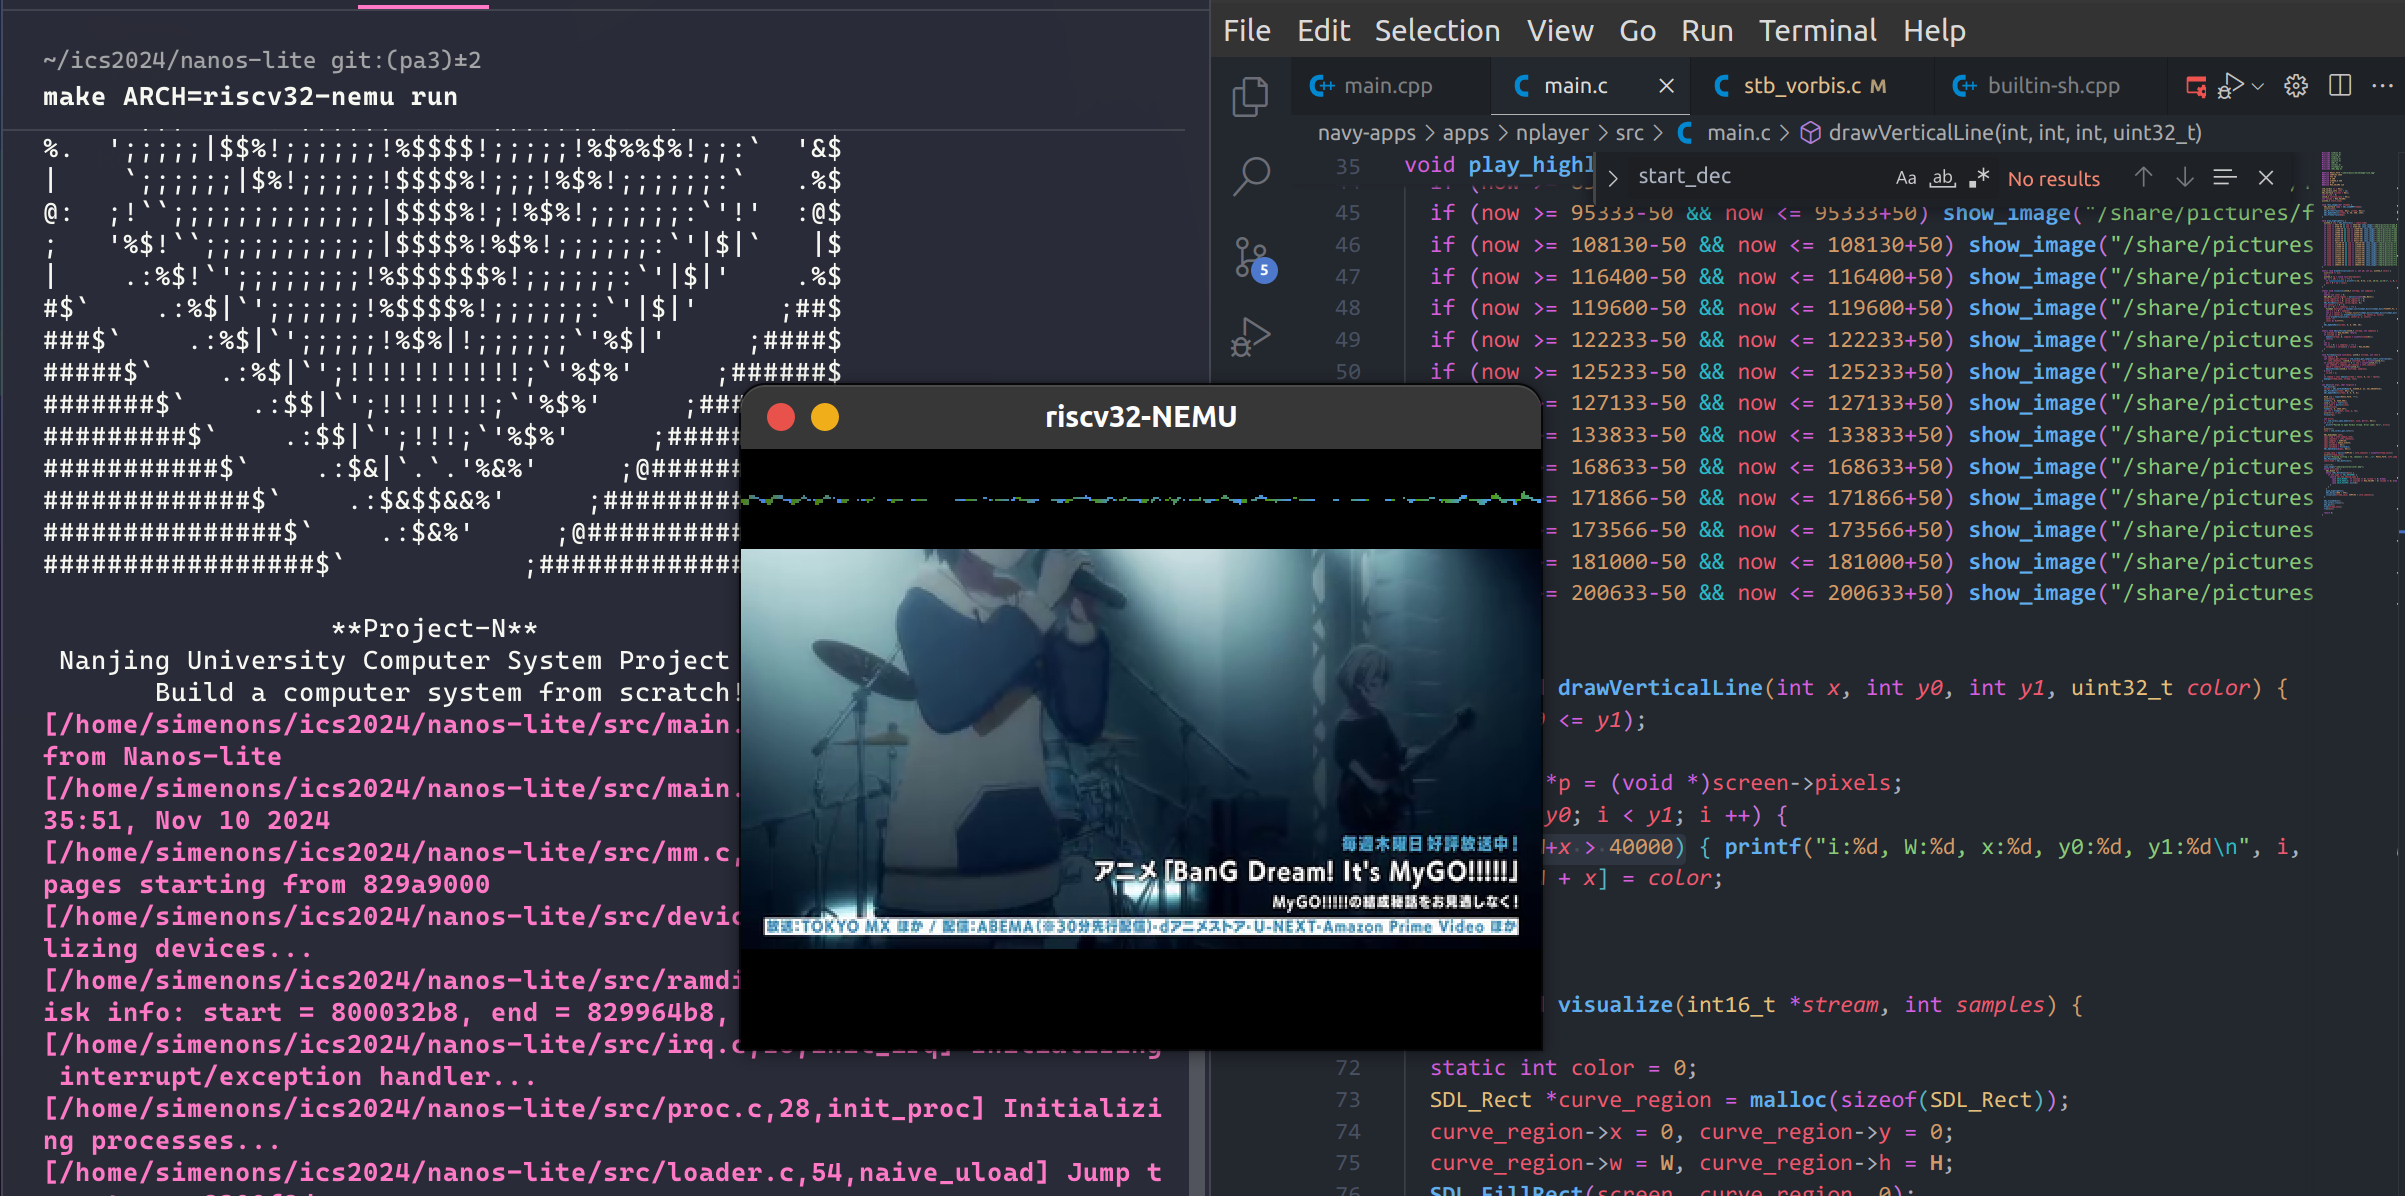Viewport: 2405px width, 1196px height.
Task: Click the **Project-N** text in the terminal
Action: 434,629
